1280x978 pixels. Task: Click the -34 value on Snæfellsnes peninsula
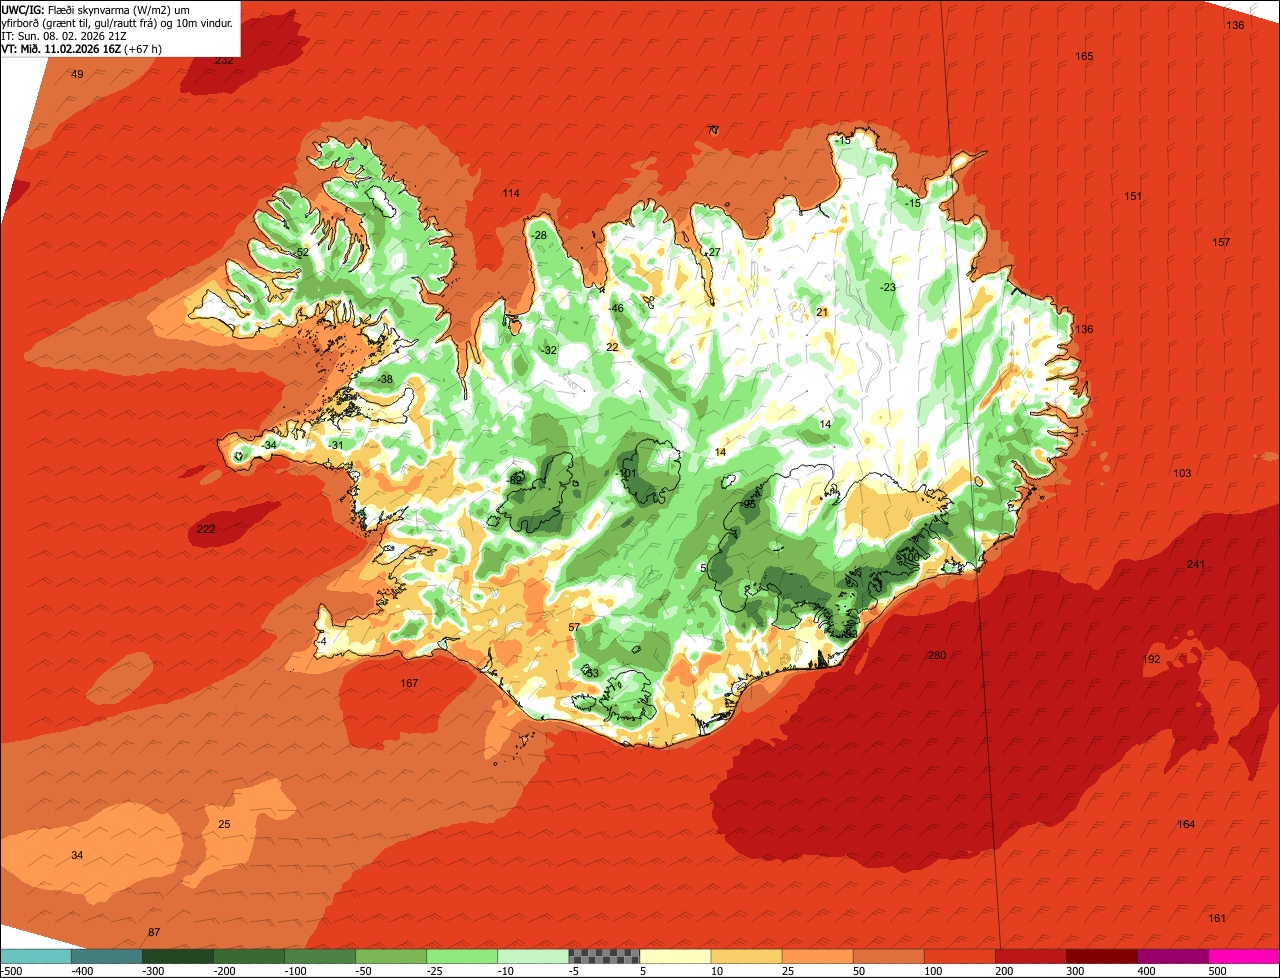(x=268, y=445)
